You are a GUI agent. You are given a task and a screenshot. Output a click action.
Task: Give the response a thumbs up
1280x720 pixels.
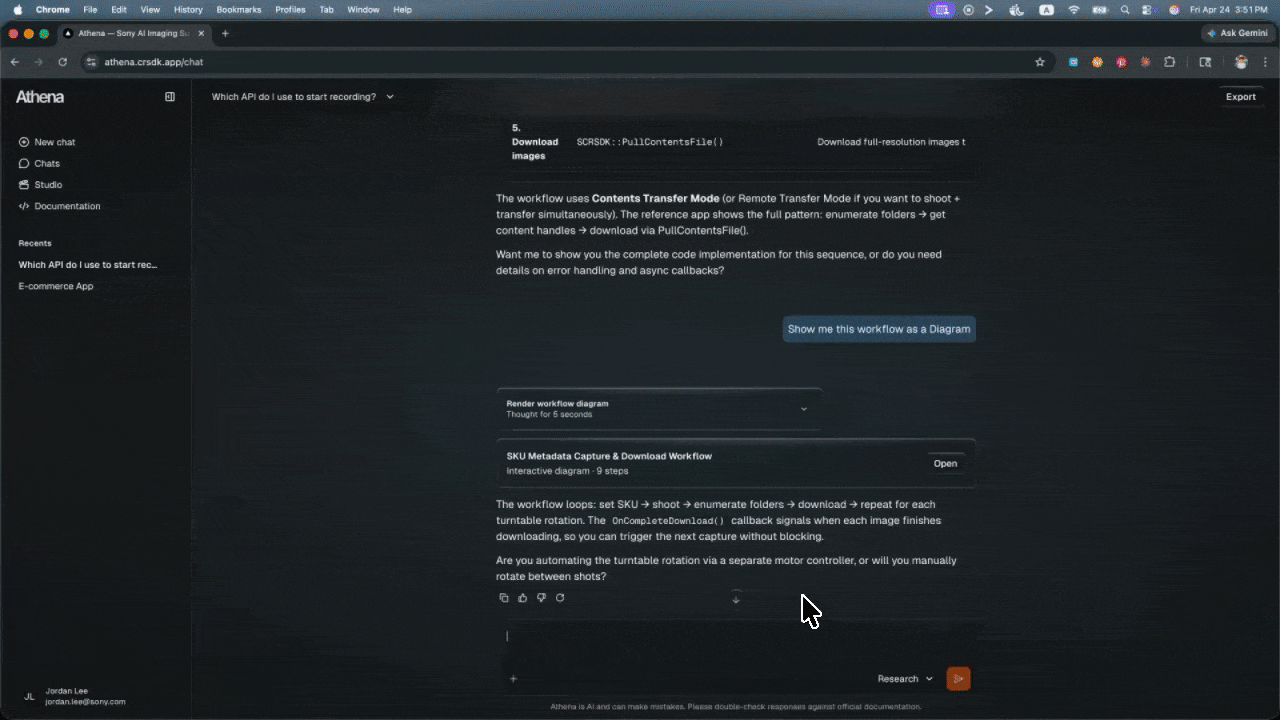click(523, 598)
